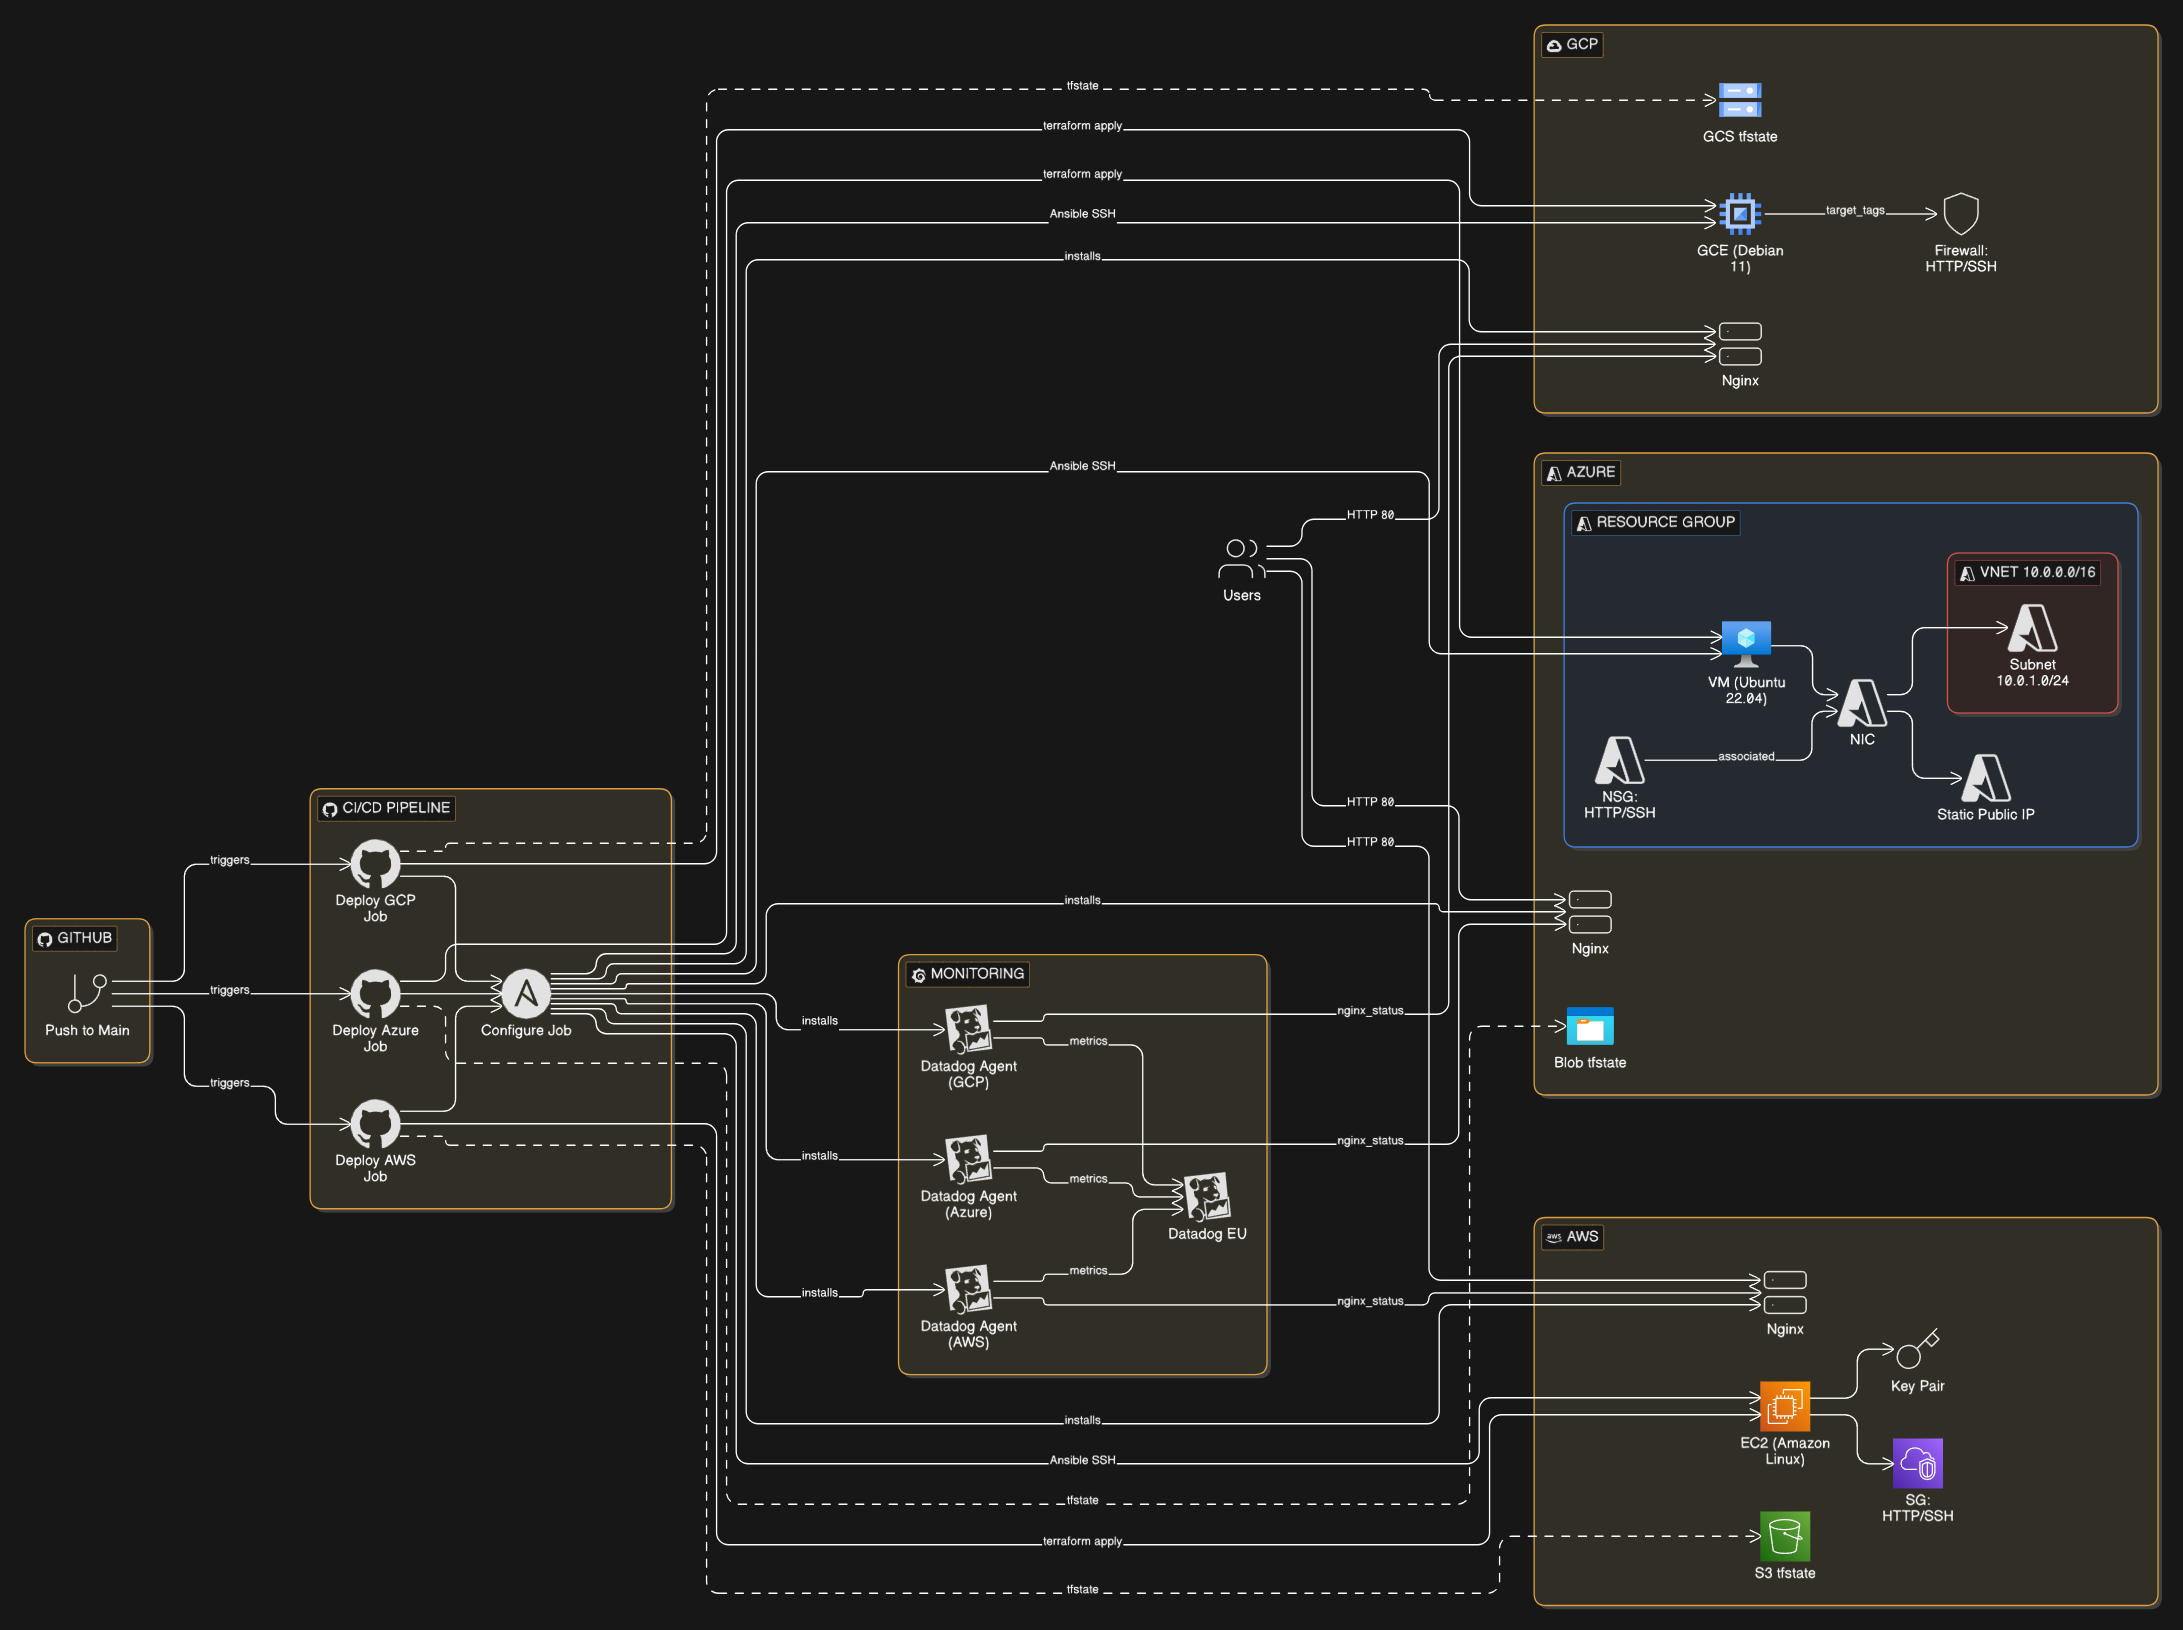The height and width of the screenshot is (1630, 2183).
Task: Click the VNET 10.0.0.0/16 label
Action: (2028, 573)
